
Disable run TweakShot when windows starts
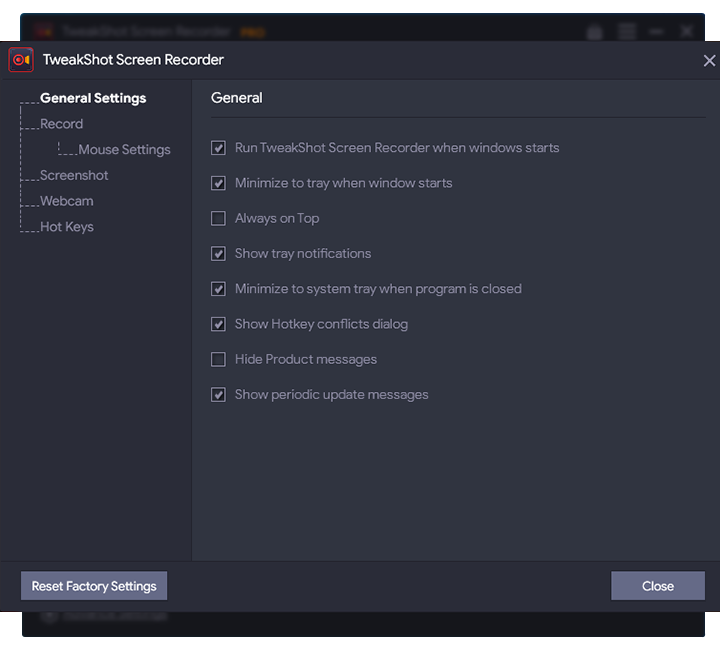(218, 148)
